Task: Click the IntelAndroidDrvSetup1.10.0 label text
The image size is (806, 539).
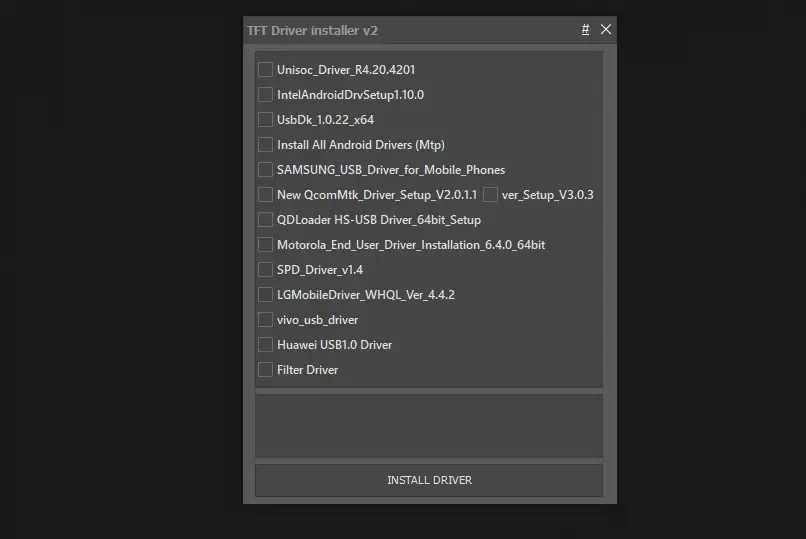Action: point(351,95)
